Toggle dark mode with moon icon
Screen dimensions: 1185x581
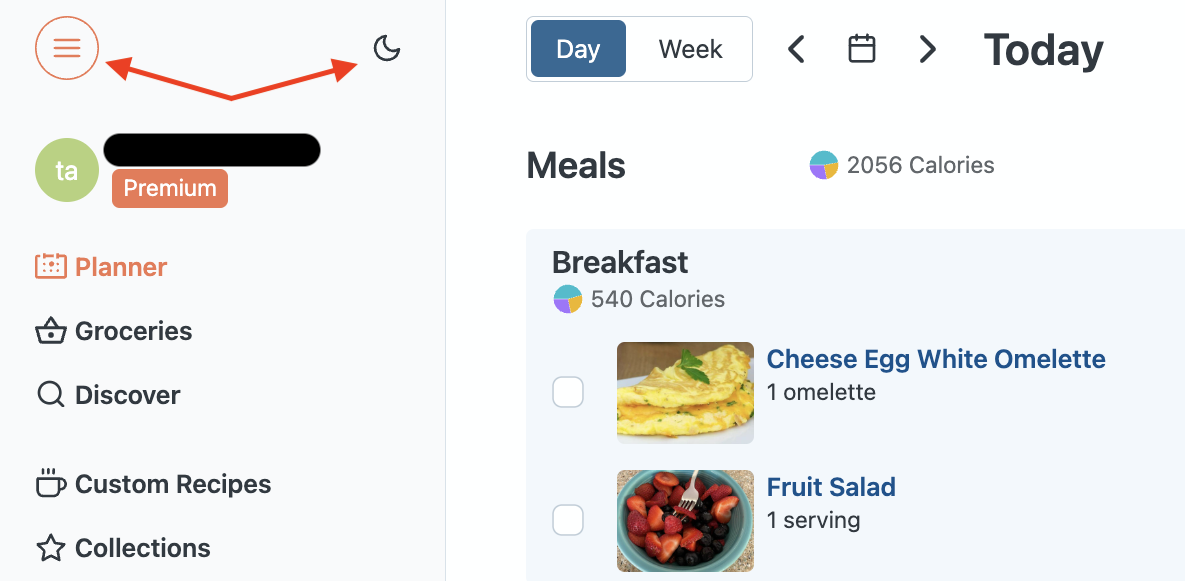point(387,48)
